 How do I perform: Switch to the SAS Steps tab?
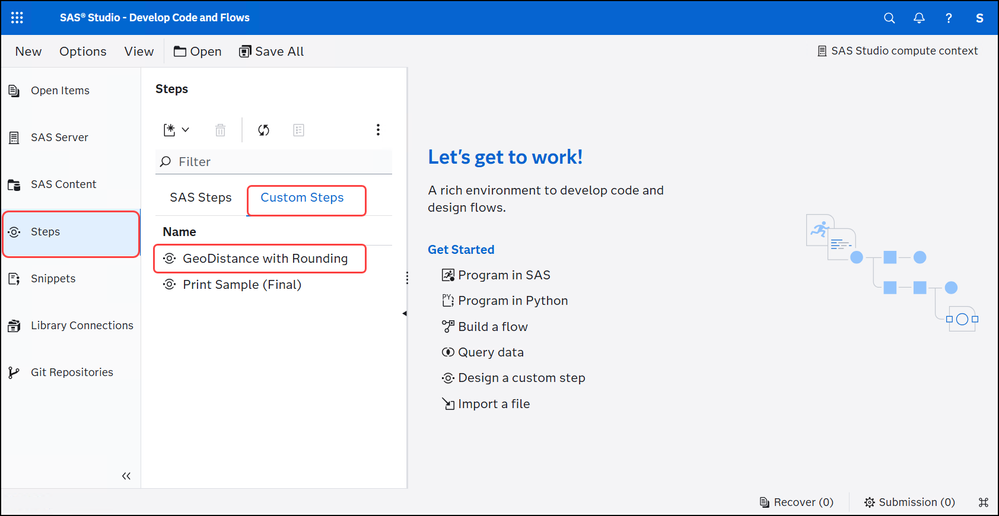[201, 197]
